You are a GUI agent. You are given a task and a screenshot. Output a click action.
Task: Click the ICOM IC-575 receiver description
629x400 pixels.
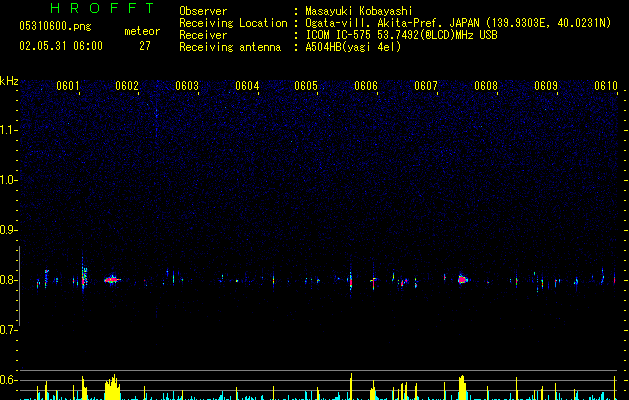click(401, 35)
